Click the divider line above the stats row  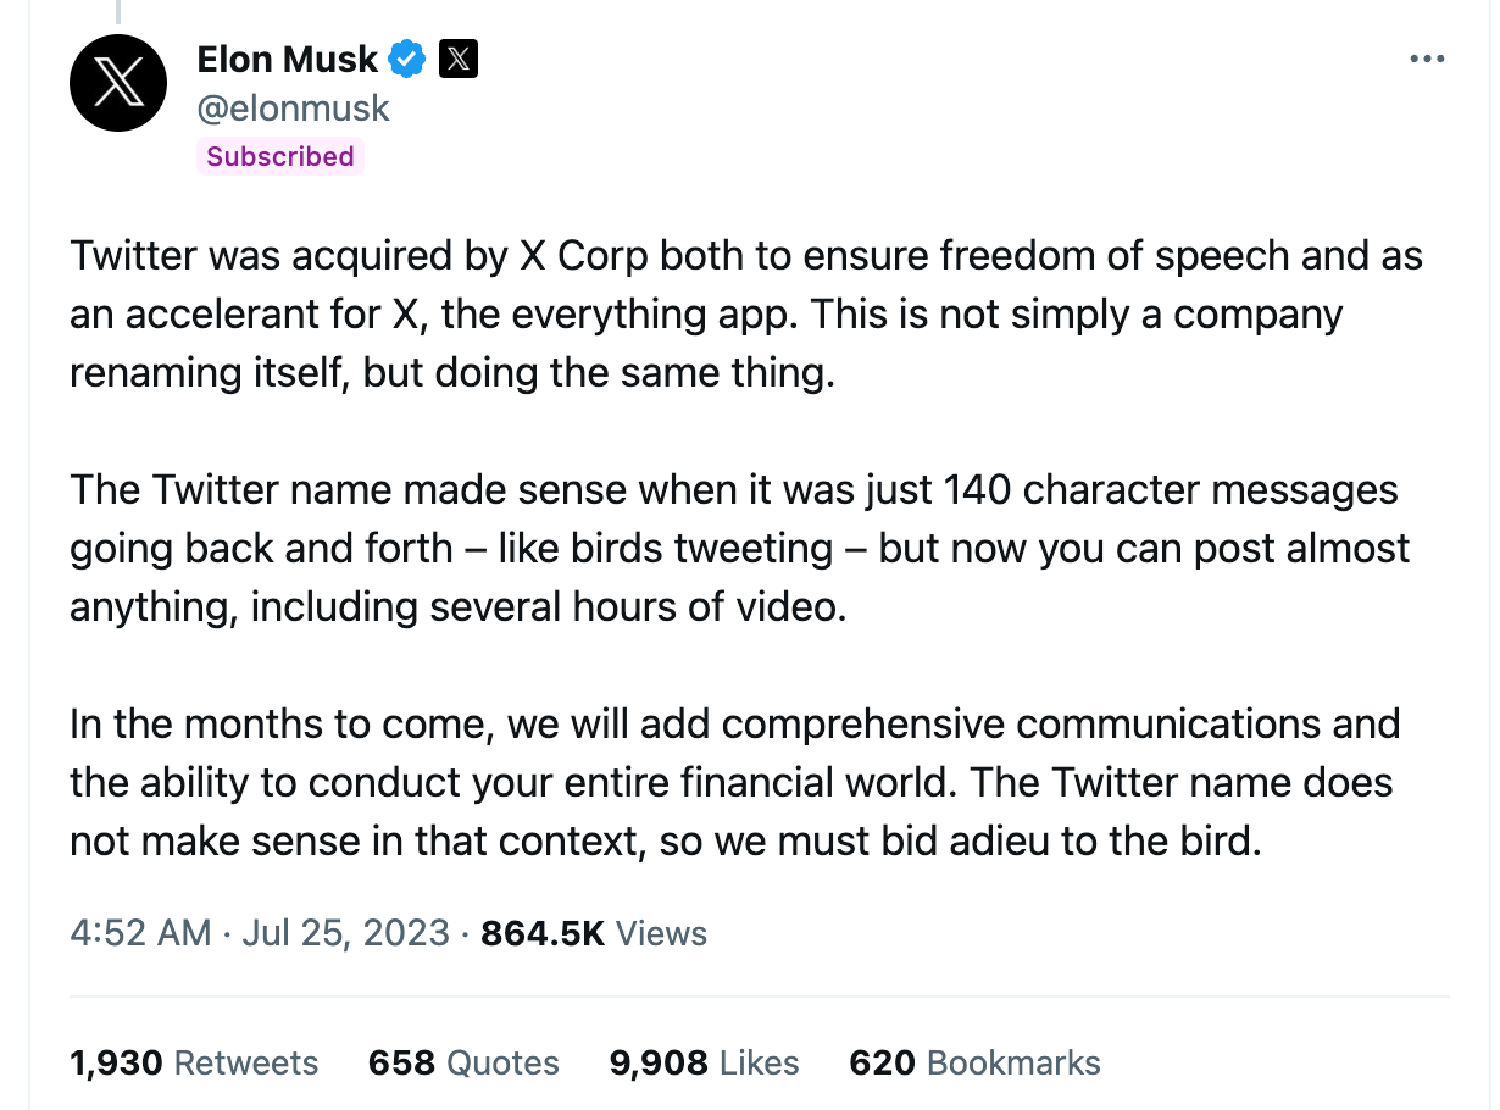click(760, 996)
